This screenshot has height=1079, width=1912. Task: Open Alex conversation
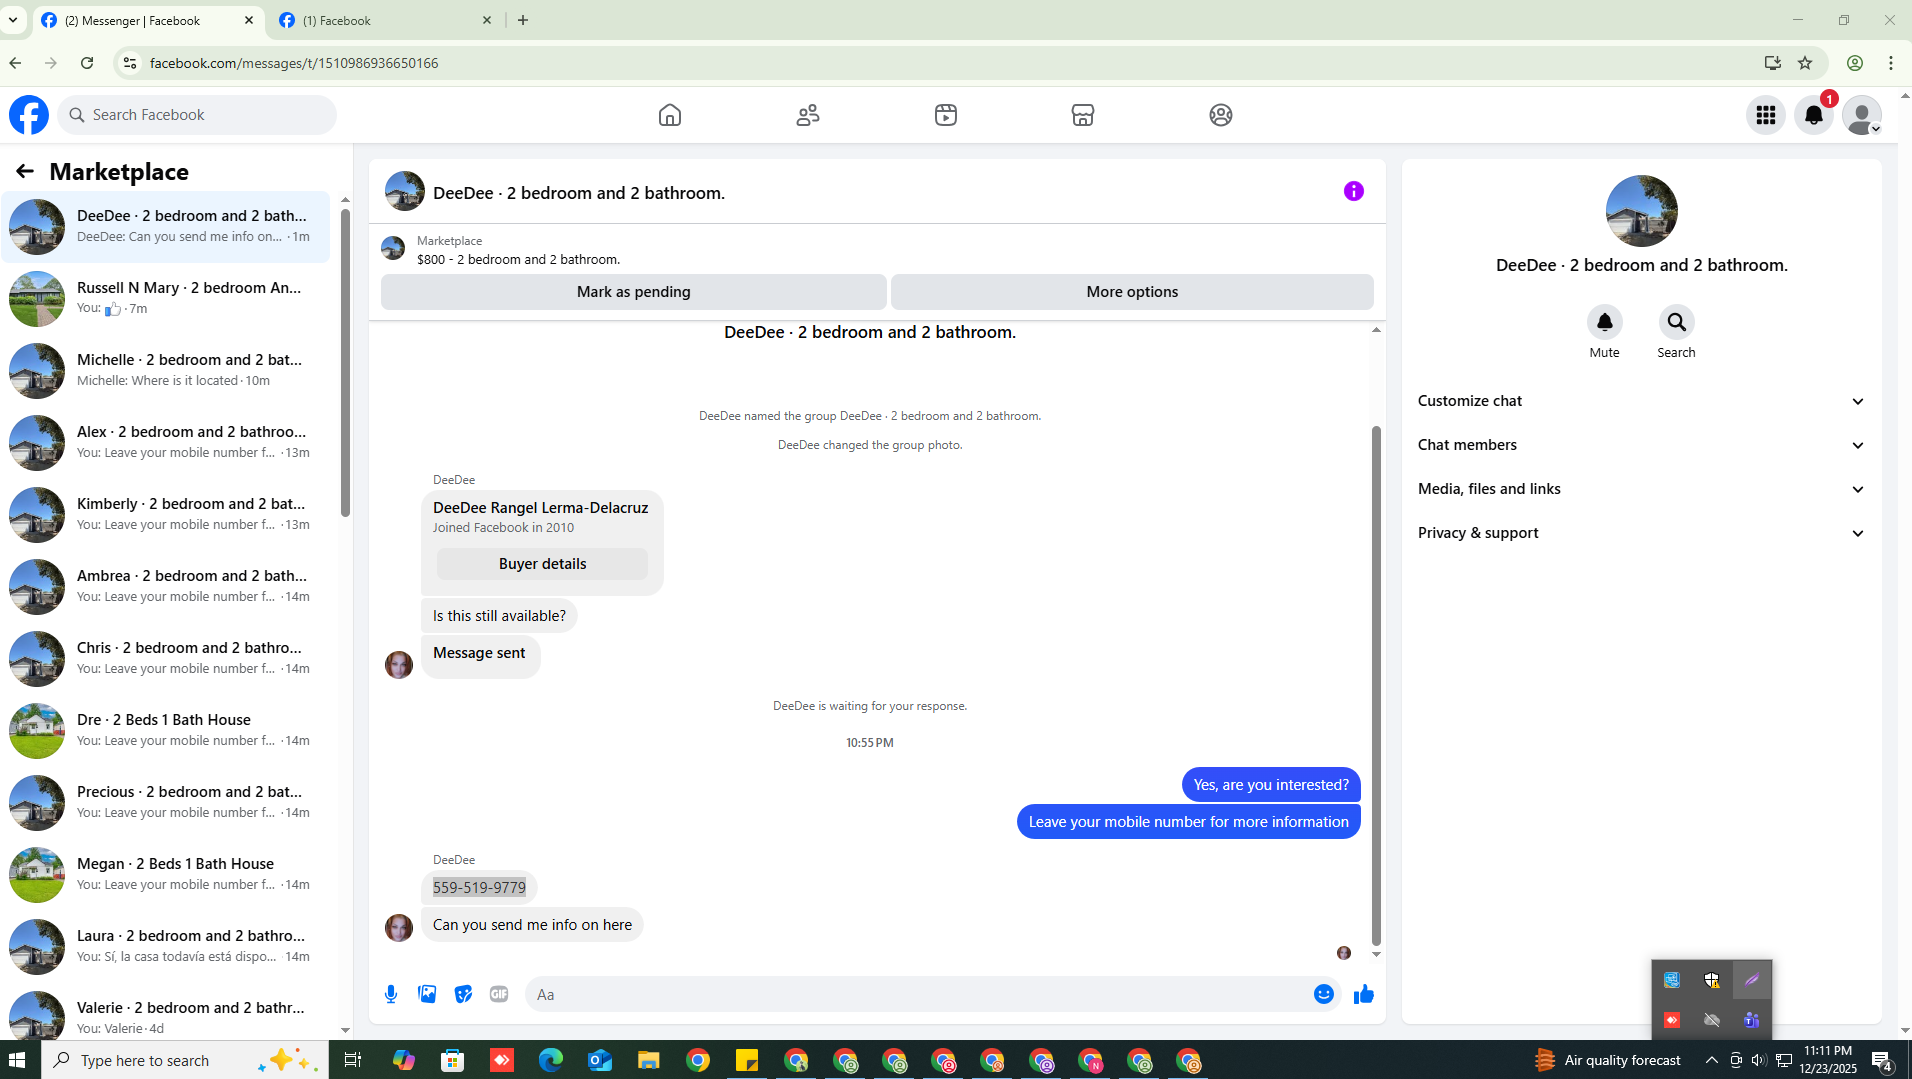pos(166,443)
